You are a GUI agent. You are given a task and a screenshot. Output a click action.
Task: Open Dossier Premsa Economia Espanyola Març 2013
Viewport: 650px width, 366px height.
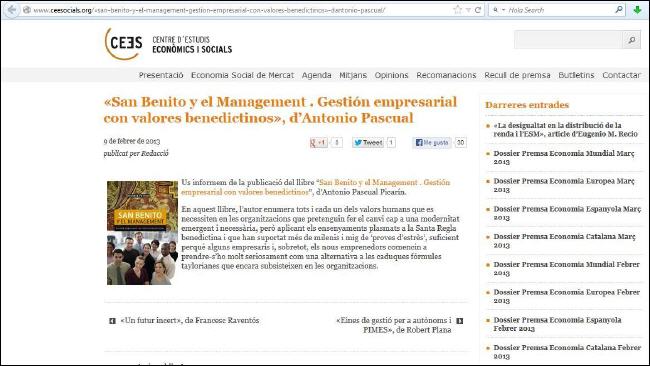click(x=567, y=213)
